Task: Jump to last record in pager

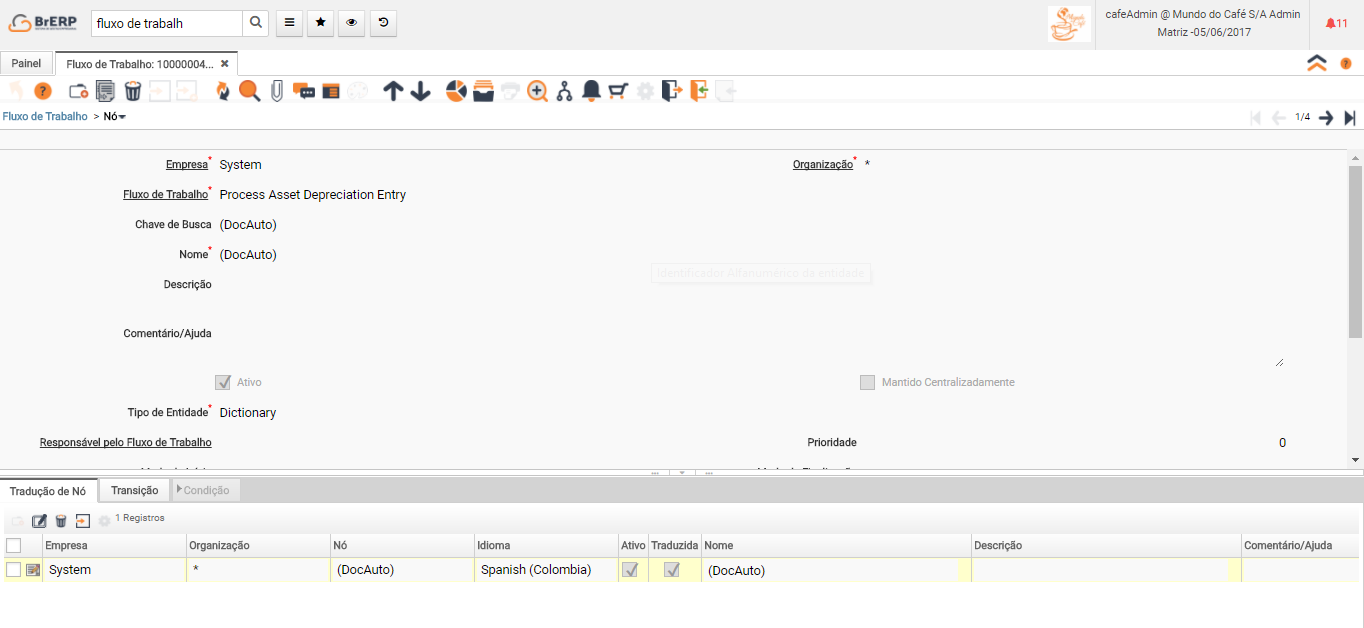Action: tap(1350, 118)
